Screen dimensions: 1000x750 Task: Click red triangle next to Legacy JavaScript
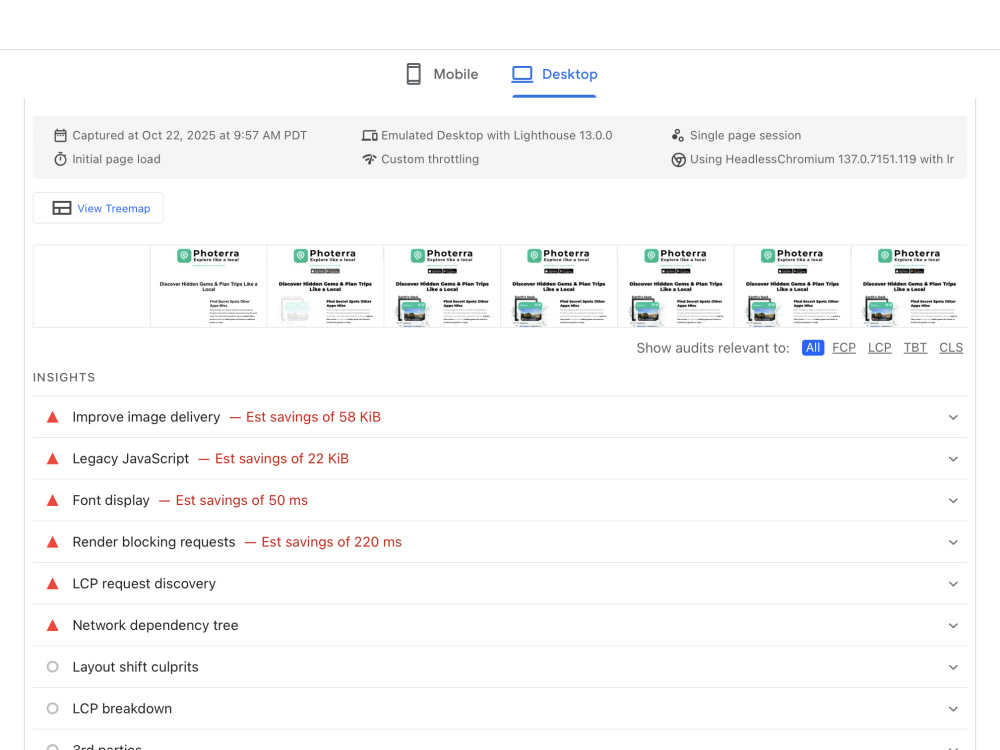53,459
